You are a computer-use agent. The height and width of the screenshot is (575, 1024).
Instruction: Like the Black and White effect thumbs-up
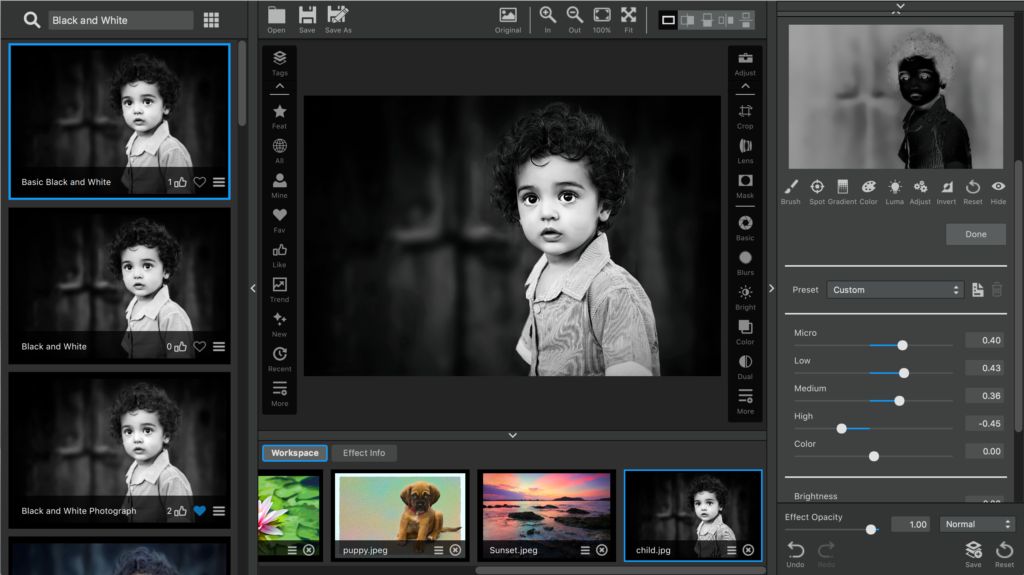point(180,347)
